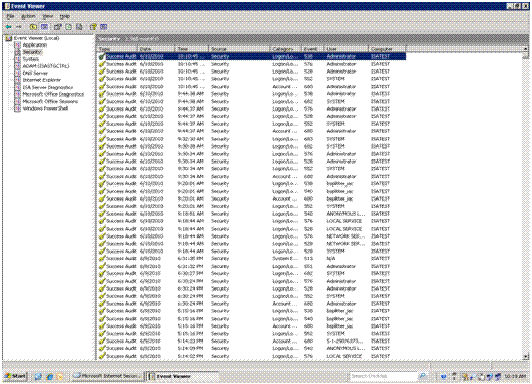Sort by the User column header

pos(346,49)
